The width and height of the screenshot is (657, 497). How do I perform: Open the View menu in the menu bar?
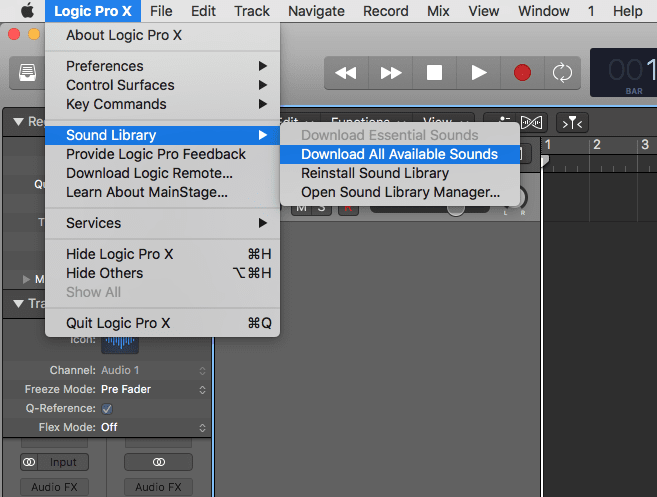tap(484, 11)
